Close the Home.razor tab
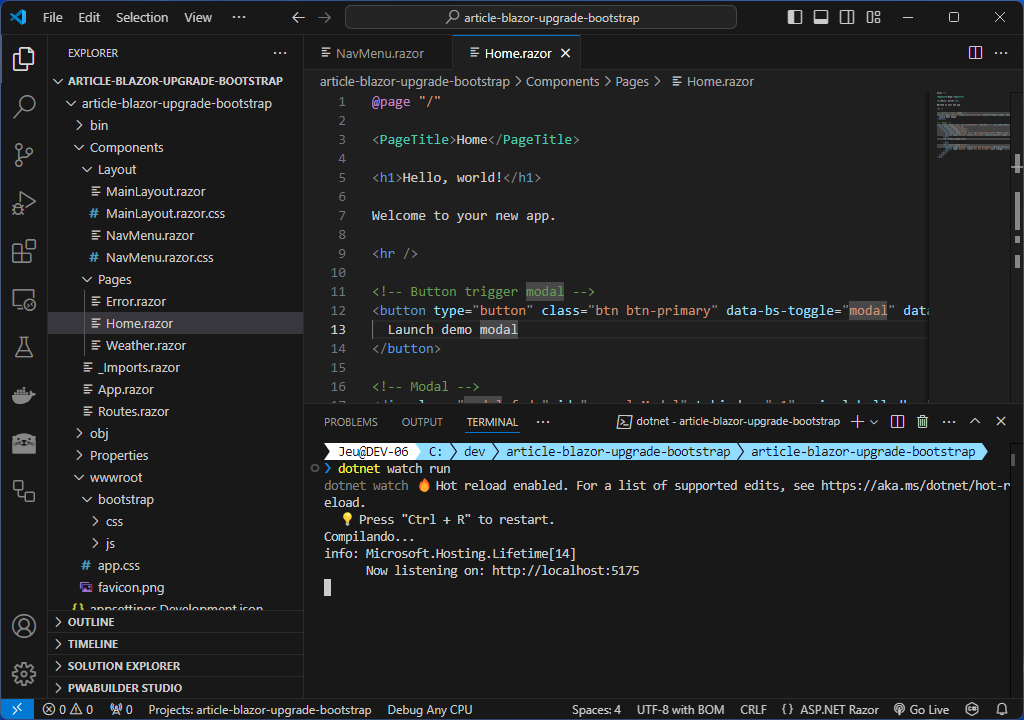 566,54
